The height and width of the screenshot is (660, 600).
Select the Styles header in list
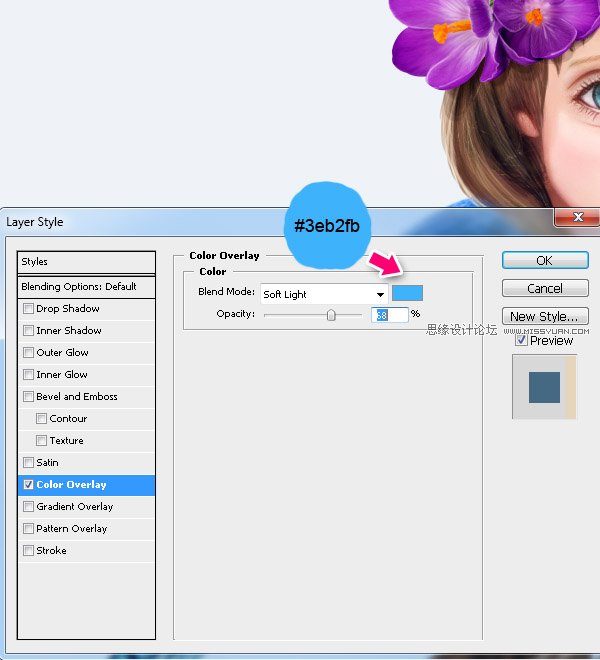tap(87, 262)
